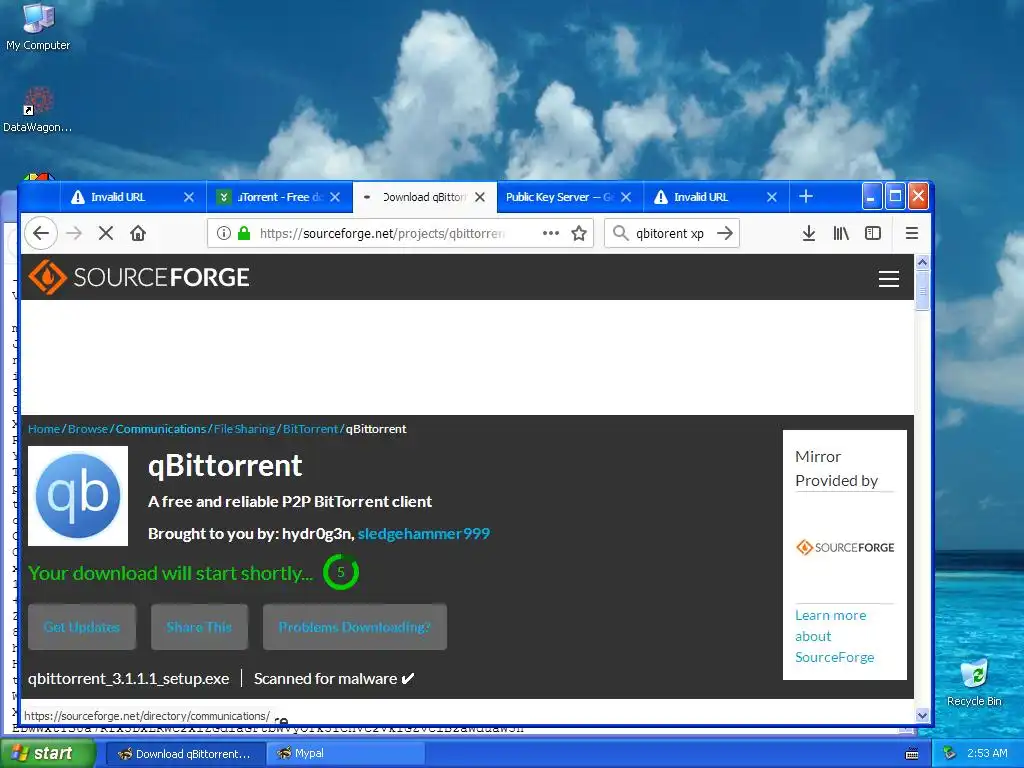The width and height of the screenshot is (1024, 768).
Task: Click page scrollbar up arrow
Action: (922, 263)
